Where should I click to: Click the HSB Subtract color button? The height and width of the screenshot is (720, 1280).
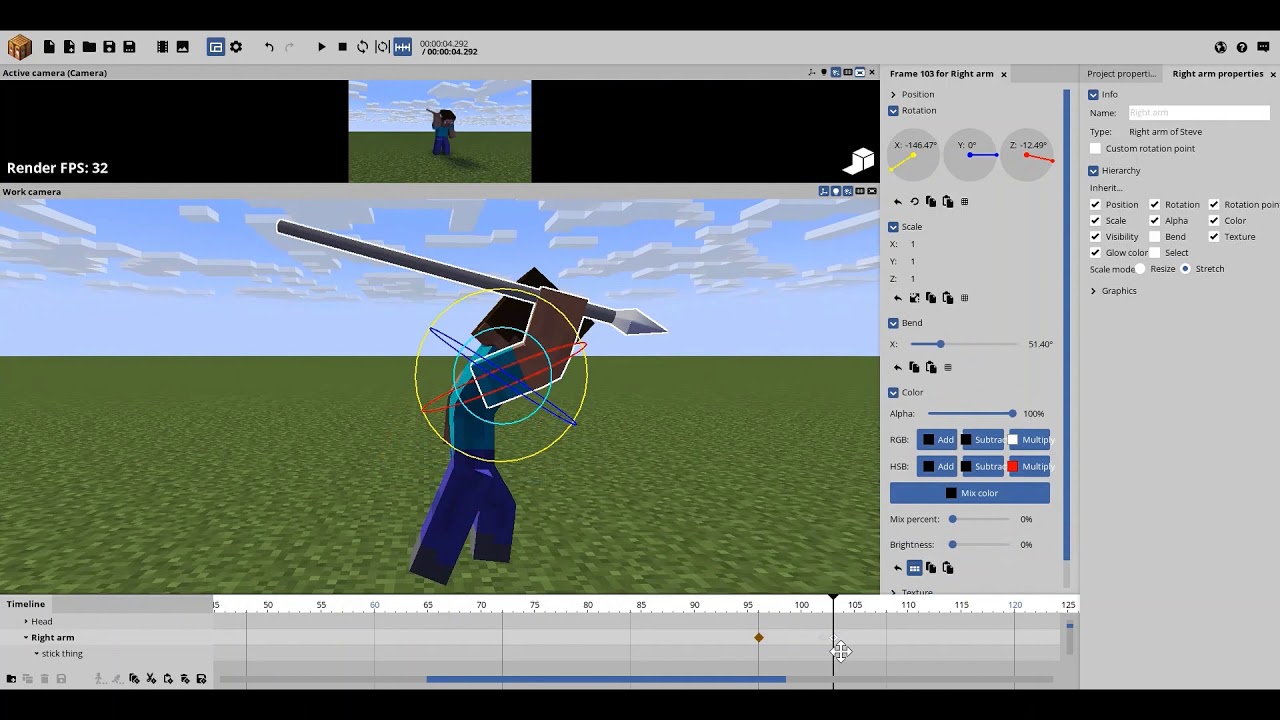click(982, 467)
